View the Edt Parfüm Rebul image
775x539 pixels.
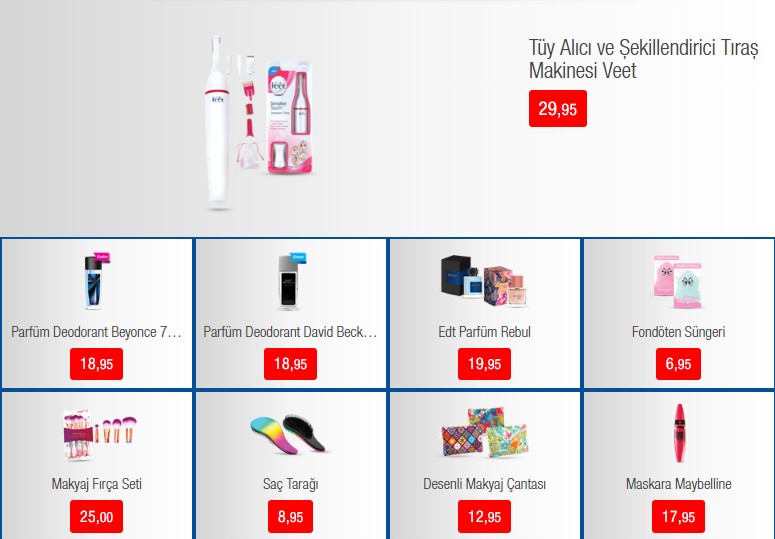pyautogui.click(x=484, y=281)
